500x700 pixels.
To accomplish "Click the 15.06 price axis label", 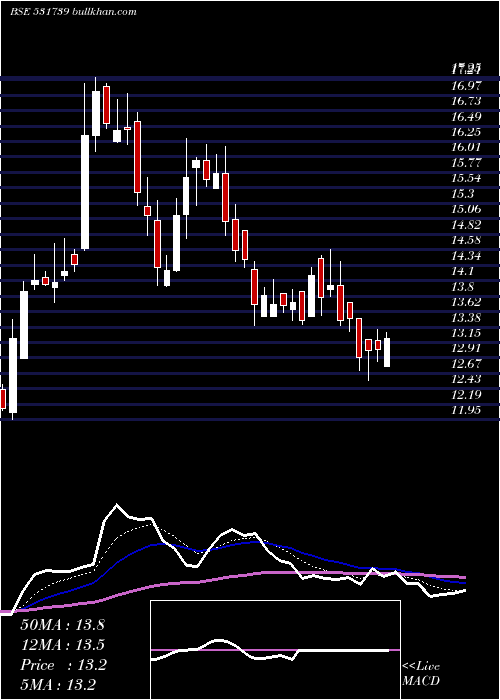I will (467, 209).
